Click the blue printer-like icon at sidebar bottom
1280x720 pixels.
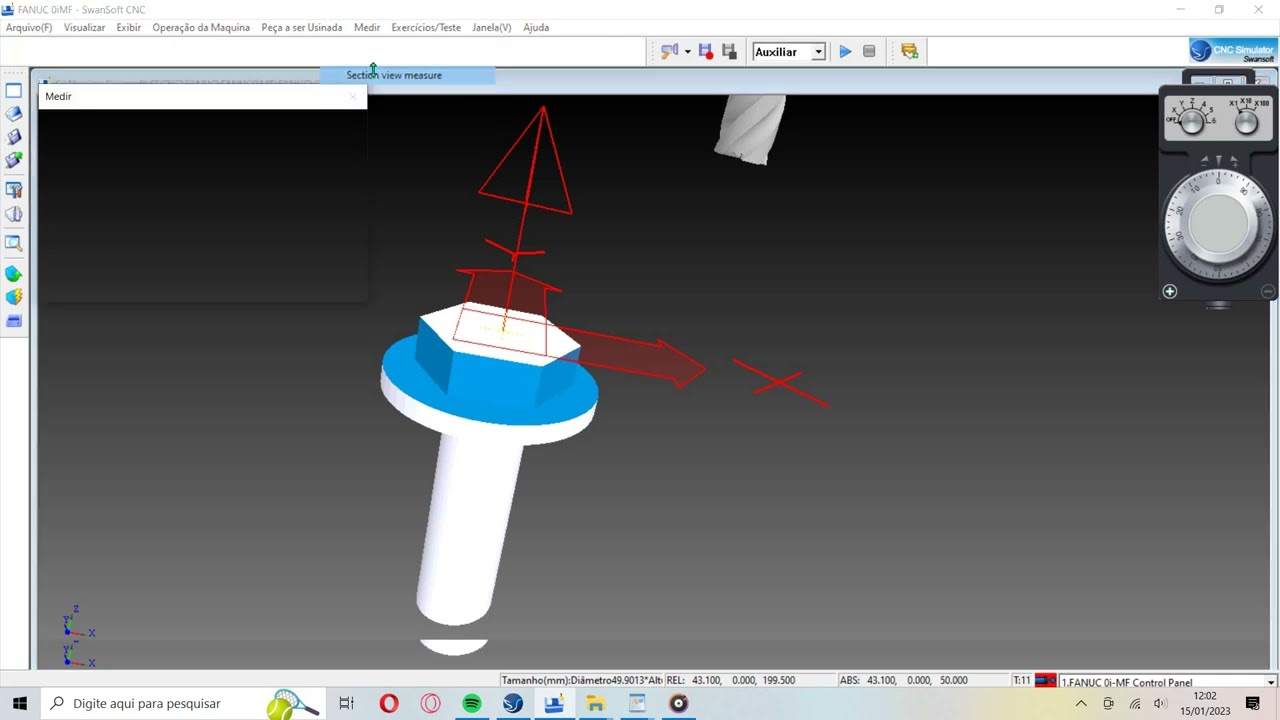pyautogui.click(x=14, y=321)
